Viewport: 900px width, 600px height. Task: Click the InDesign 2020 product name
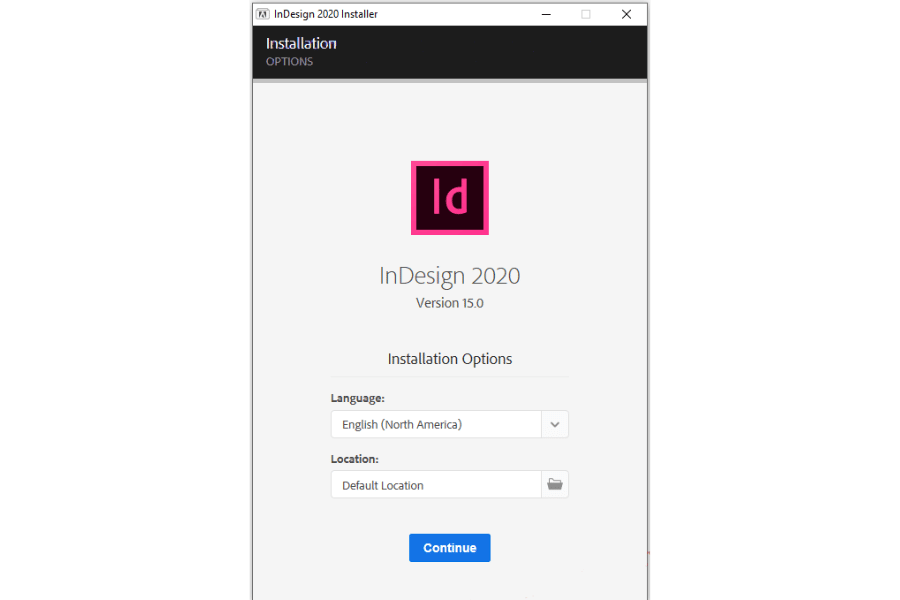pyautogui.click(x=449, y=276)
